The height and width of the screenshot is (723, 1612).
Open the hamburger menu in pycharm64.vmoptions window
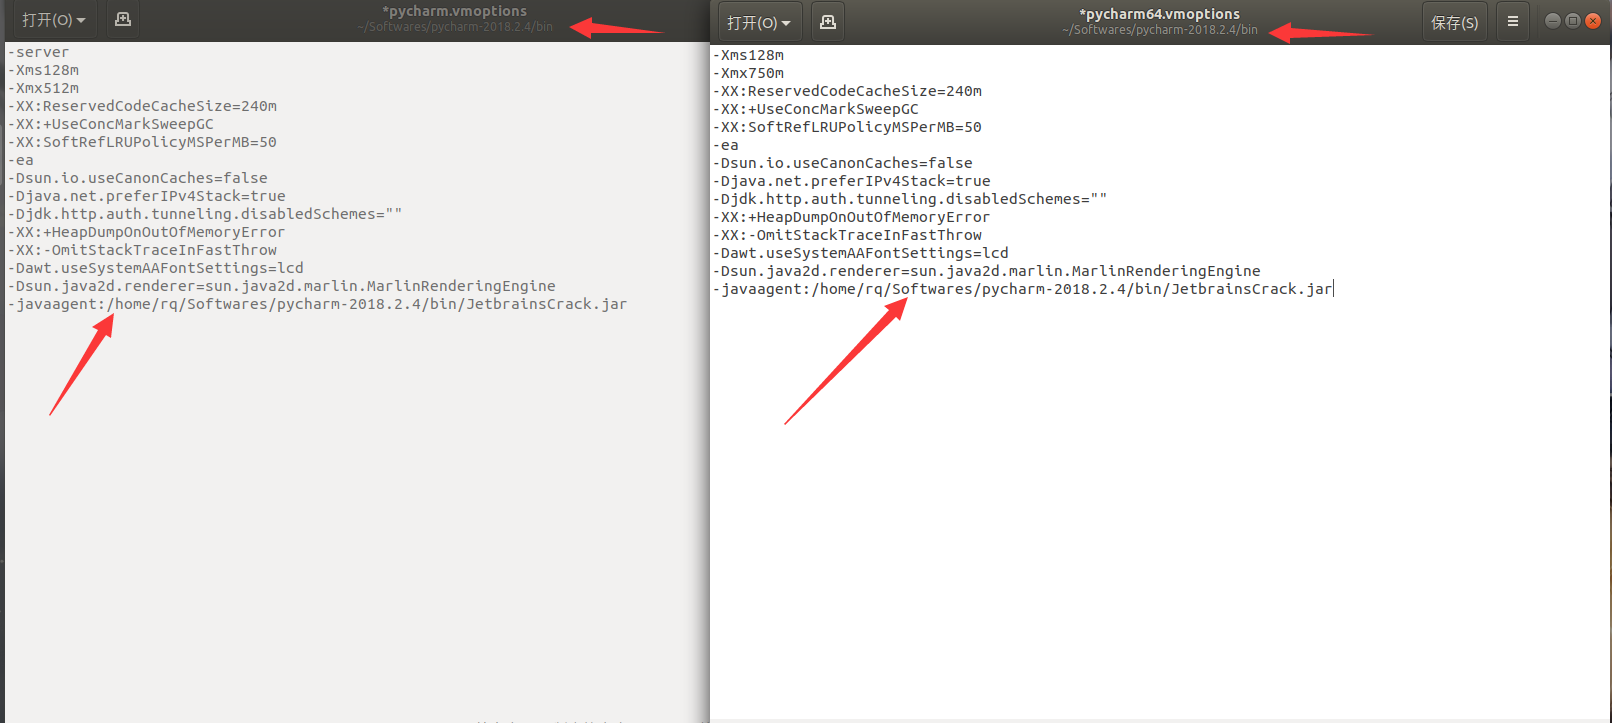(x=1513, y=22)
